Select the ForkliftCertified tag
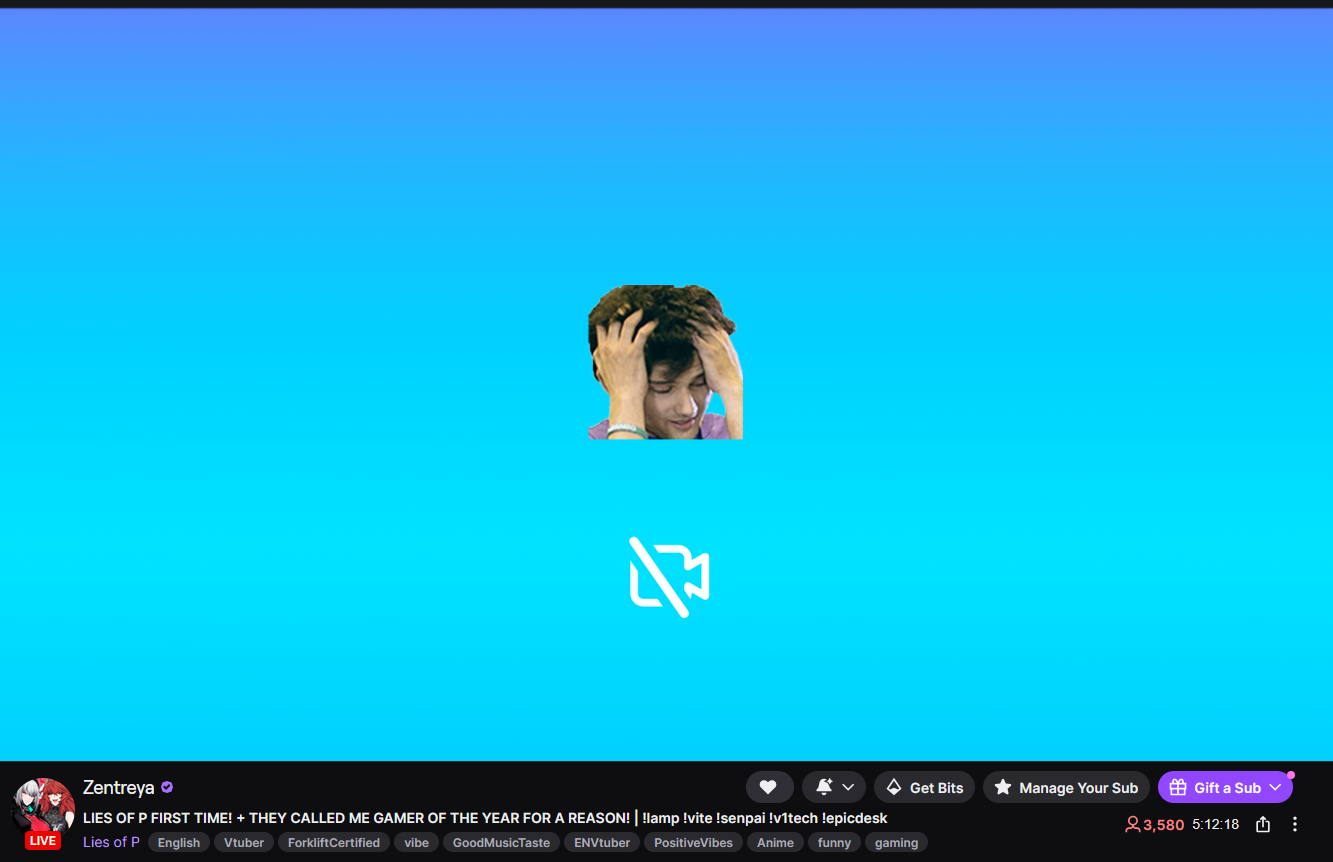 click(x=334, y=843)
